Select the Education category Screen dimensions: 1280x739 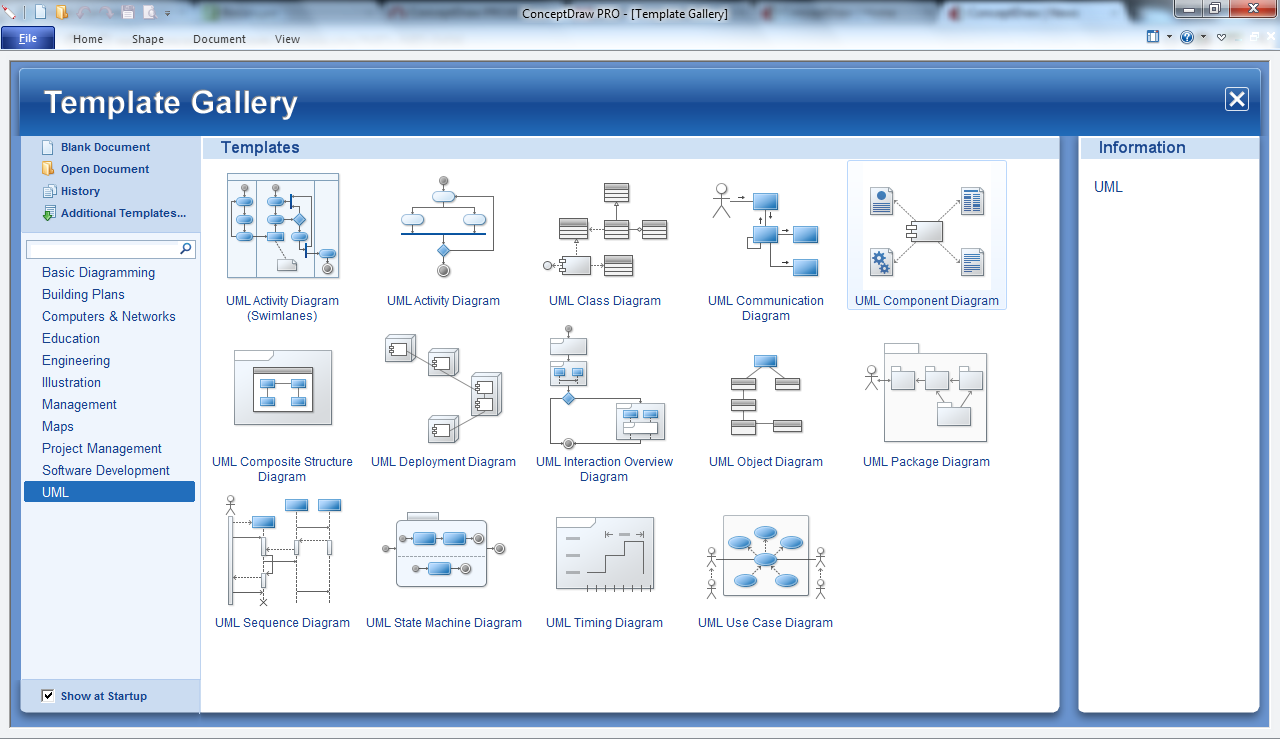coord(71,338)
